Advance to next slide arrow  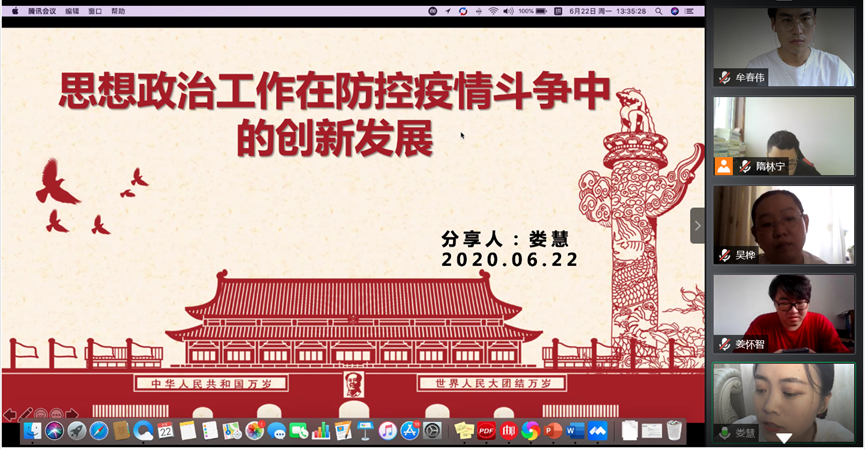[72, 414]
